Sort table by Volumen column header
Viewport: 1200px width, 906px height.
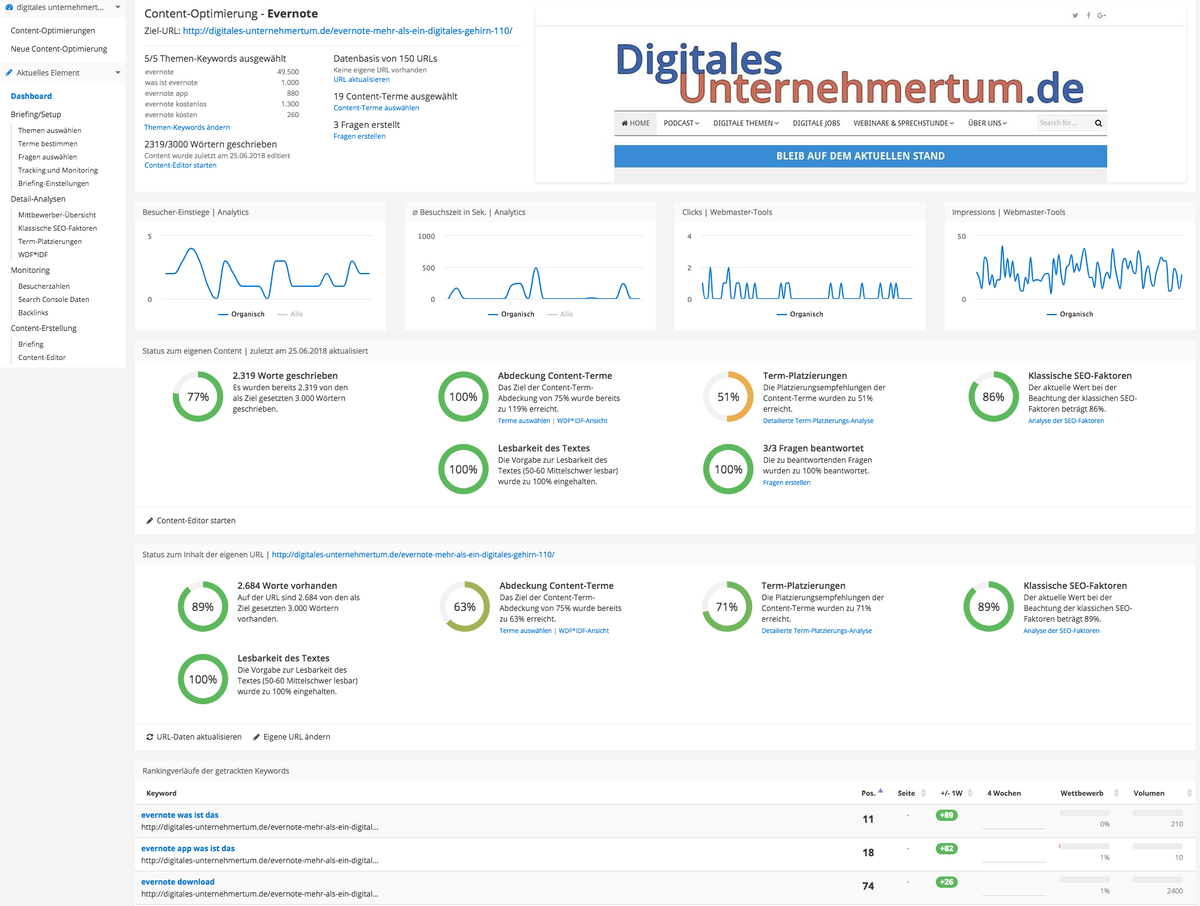pyautogui.click(x=1148, y=793)
